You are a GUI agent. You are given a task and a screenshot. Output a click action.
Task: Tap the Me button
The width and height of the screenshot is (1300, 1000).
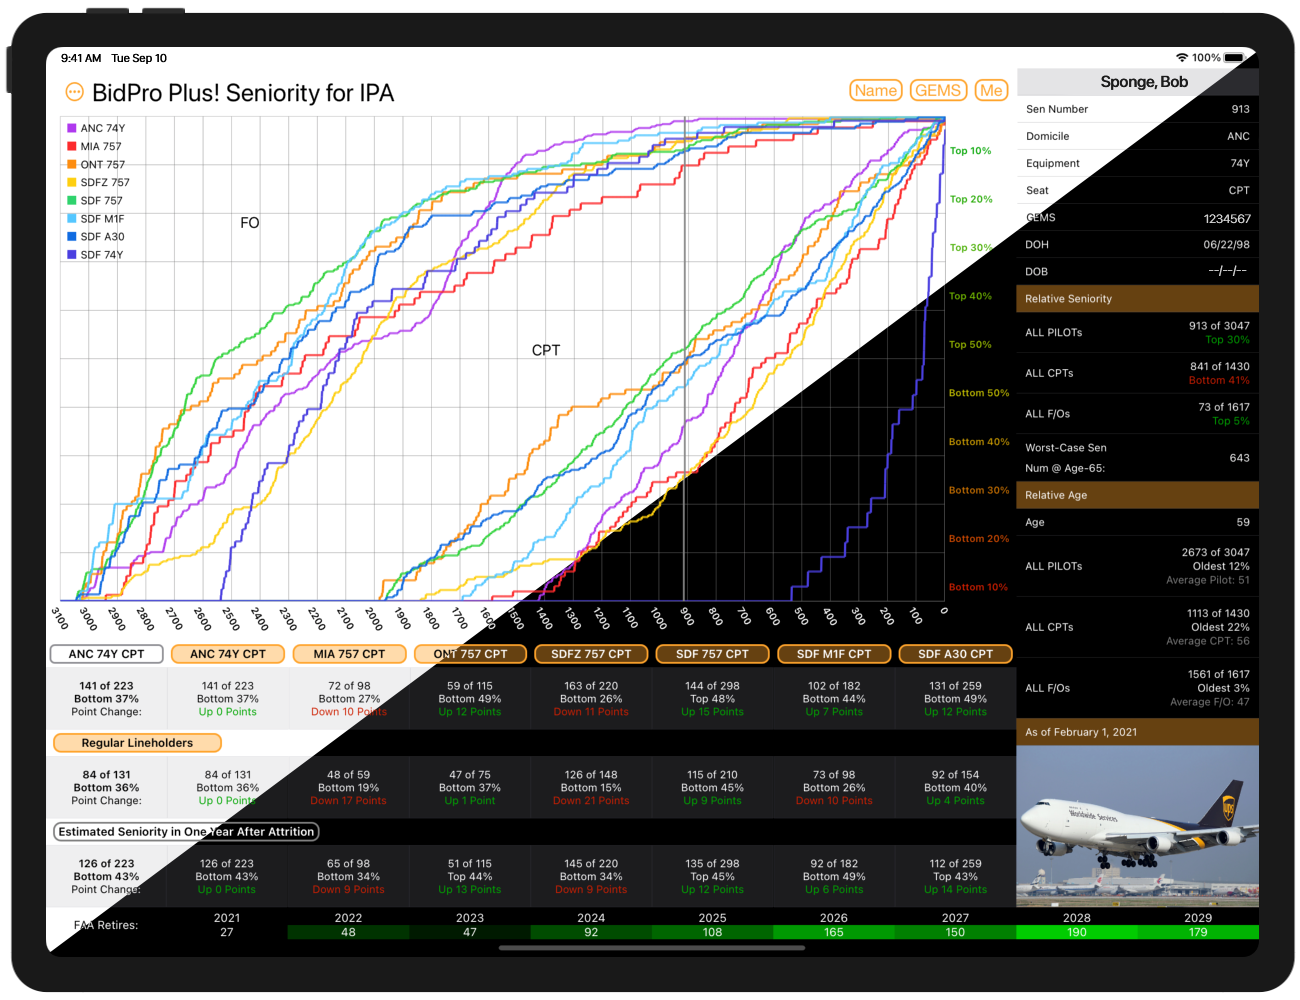pyautogui.click(x=991, y=91)
